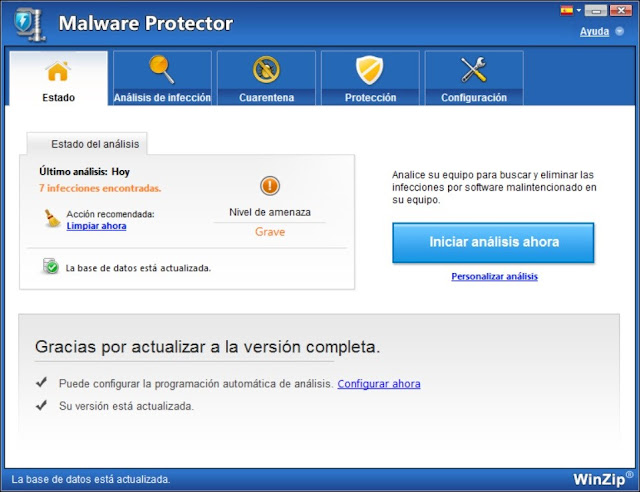The width and height of the screenshot is (640, 492).
Task: Click the checkmark beside Su versión está actualizada
Action: coord(42,405)
